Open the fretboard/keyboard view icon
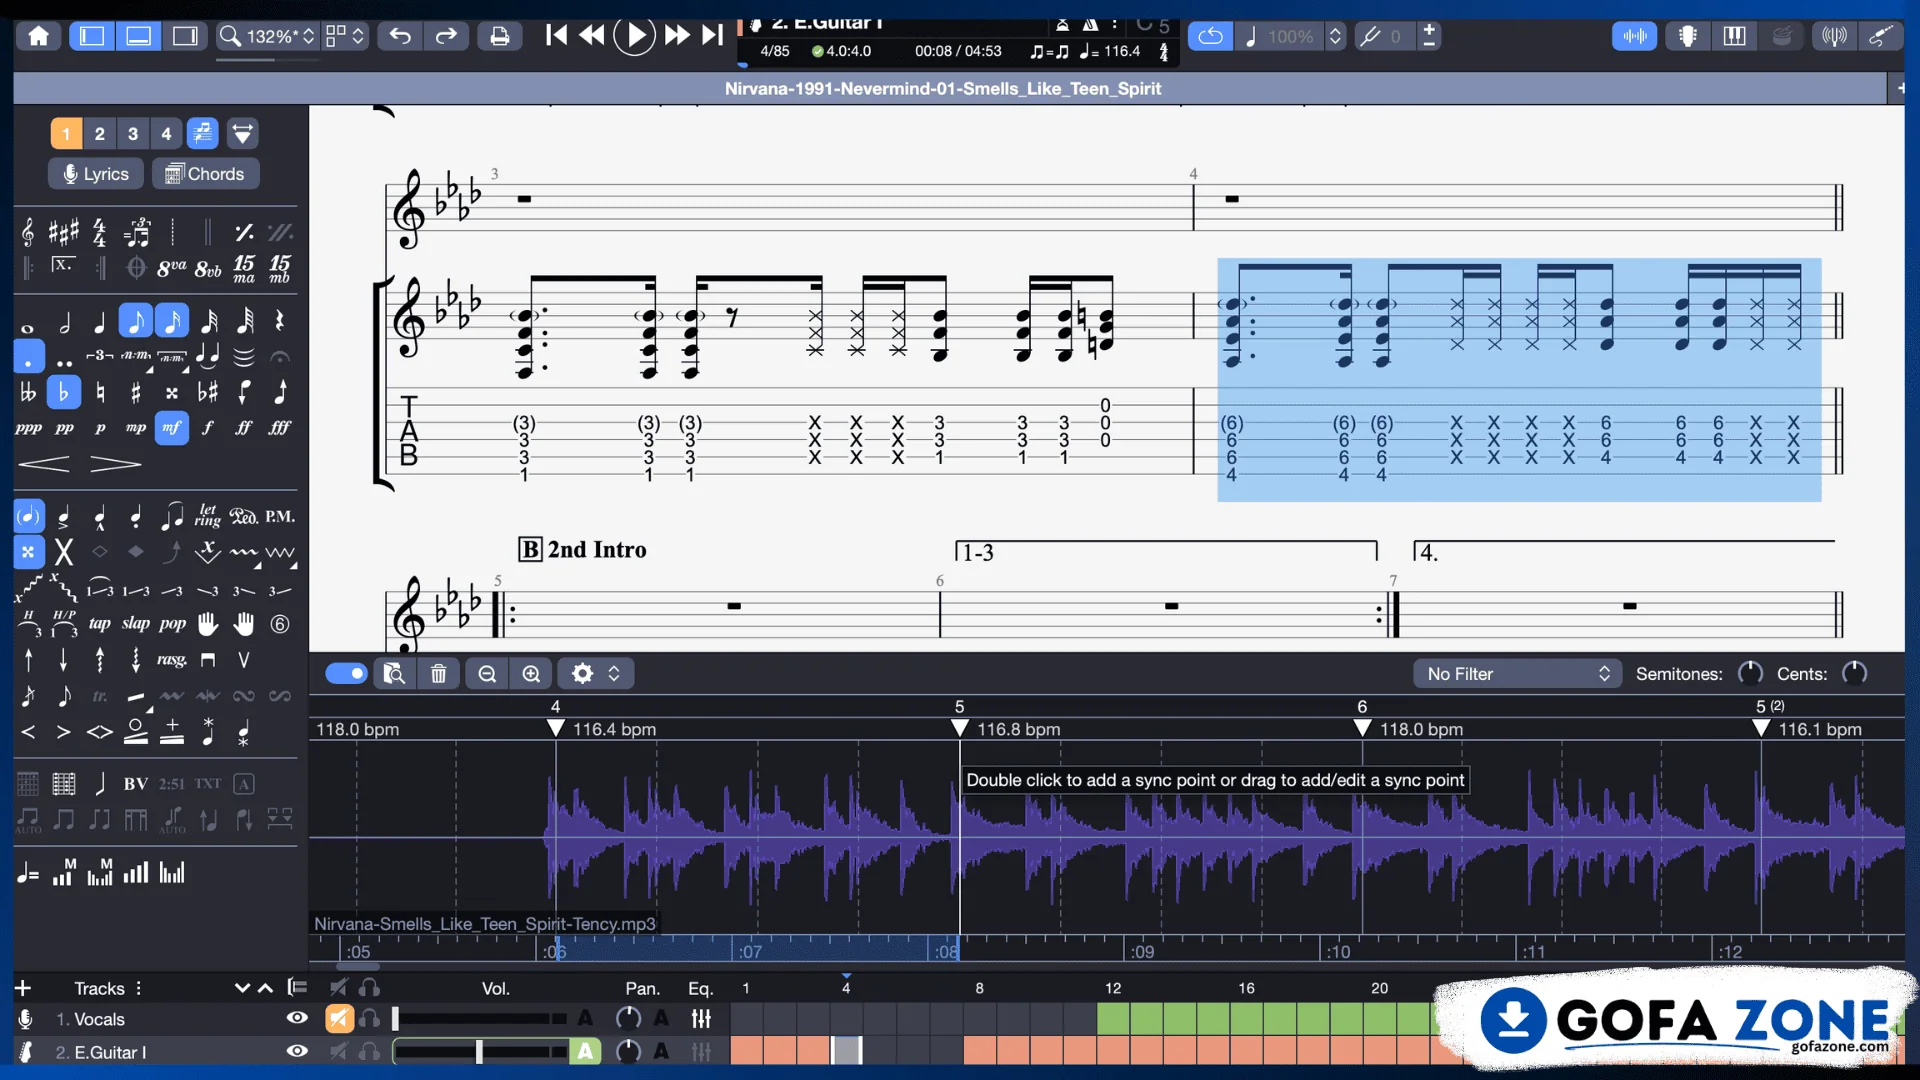Screen dimensions: 1920x1080 1735,36
